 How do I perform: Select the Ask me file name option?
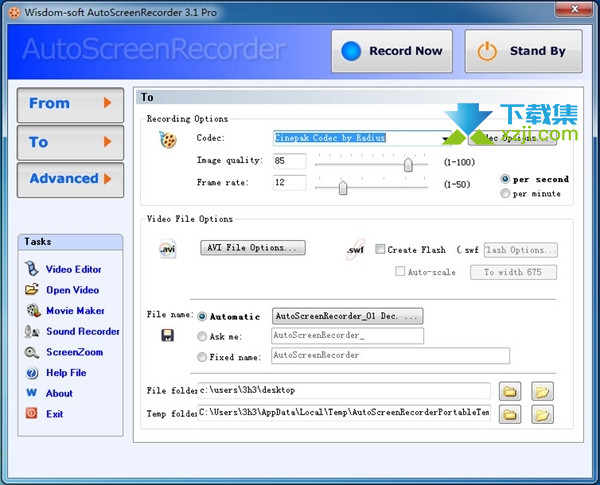(202, 336)
